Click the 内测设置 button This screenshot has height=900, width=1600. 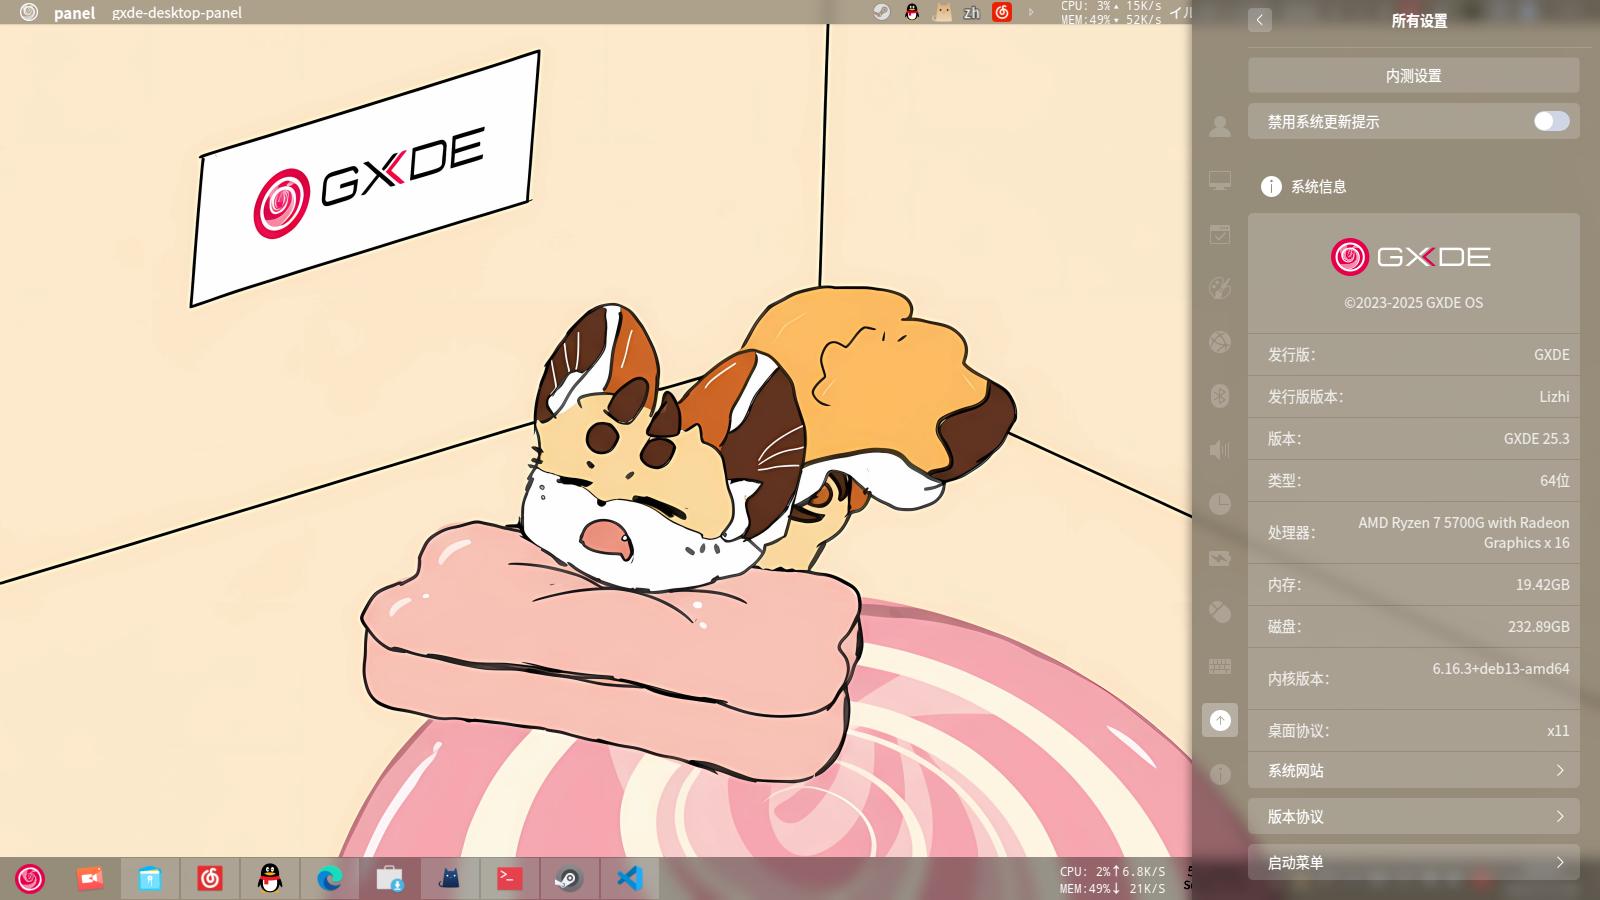click(x=1414, y=75)
